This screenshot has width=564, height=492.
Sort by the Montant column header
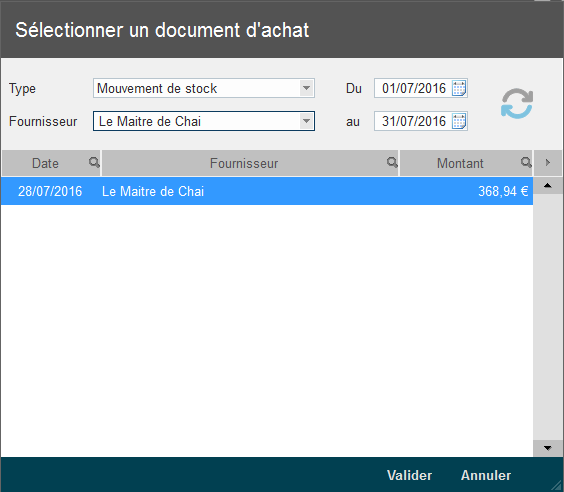[x=460, y=163]
